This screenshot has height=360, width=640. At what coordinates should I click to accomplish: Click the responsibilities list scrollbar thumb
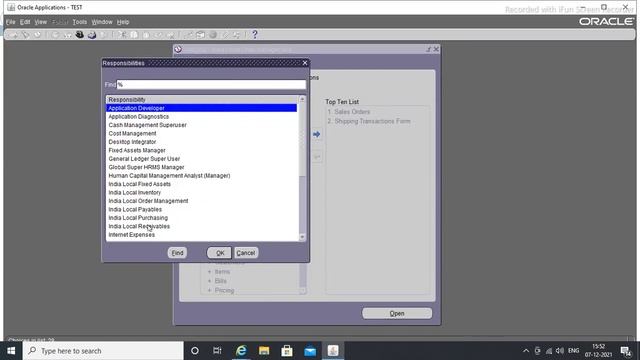(302, 140)
